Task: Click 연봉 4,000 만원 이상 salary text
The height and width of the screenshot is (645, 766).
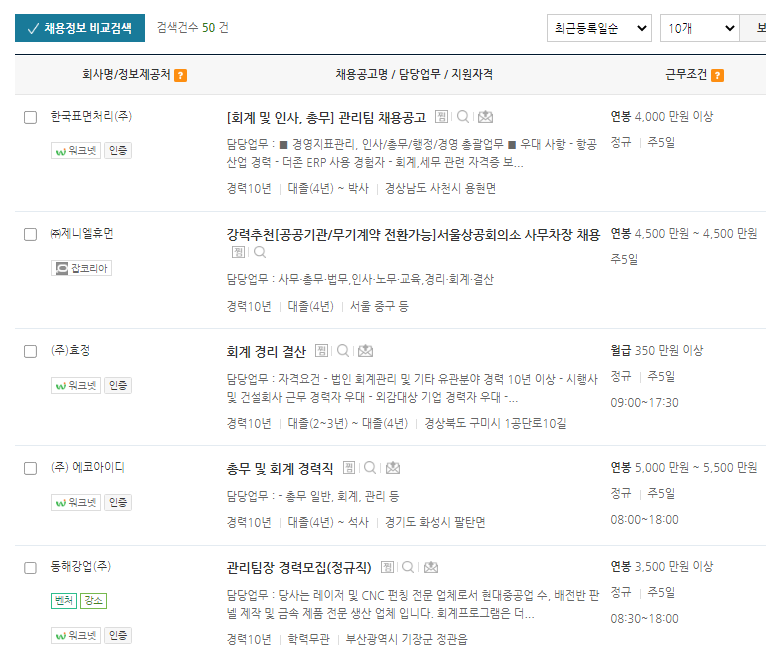Action: (x=662, y=116)
